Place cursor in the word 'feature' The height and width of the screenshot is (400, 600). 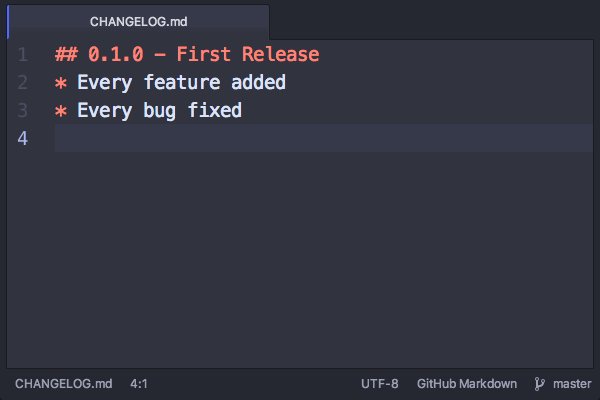(182, 82)
